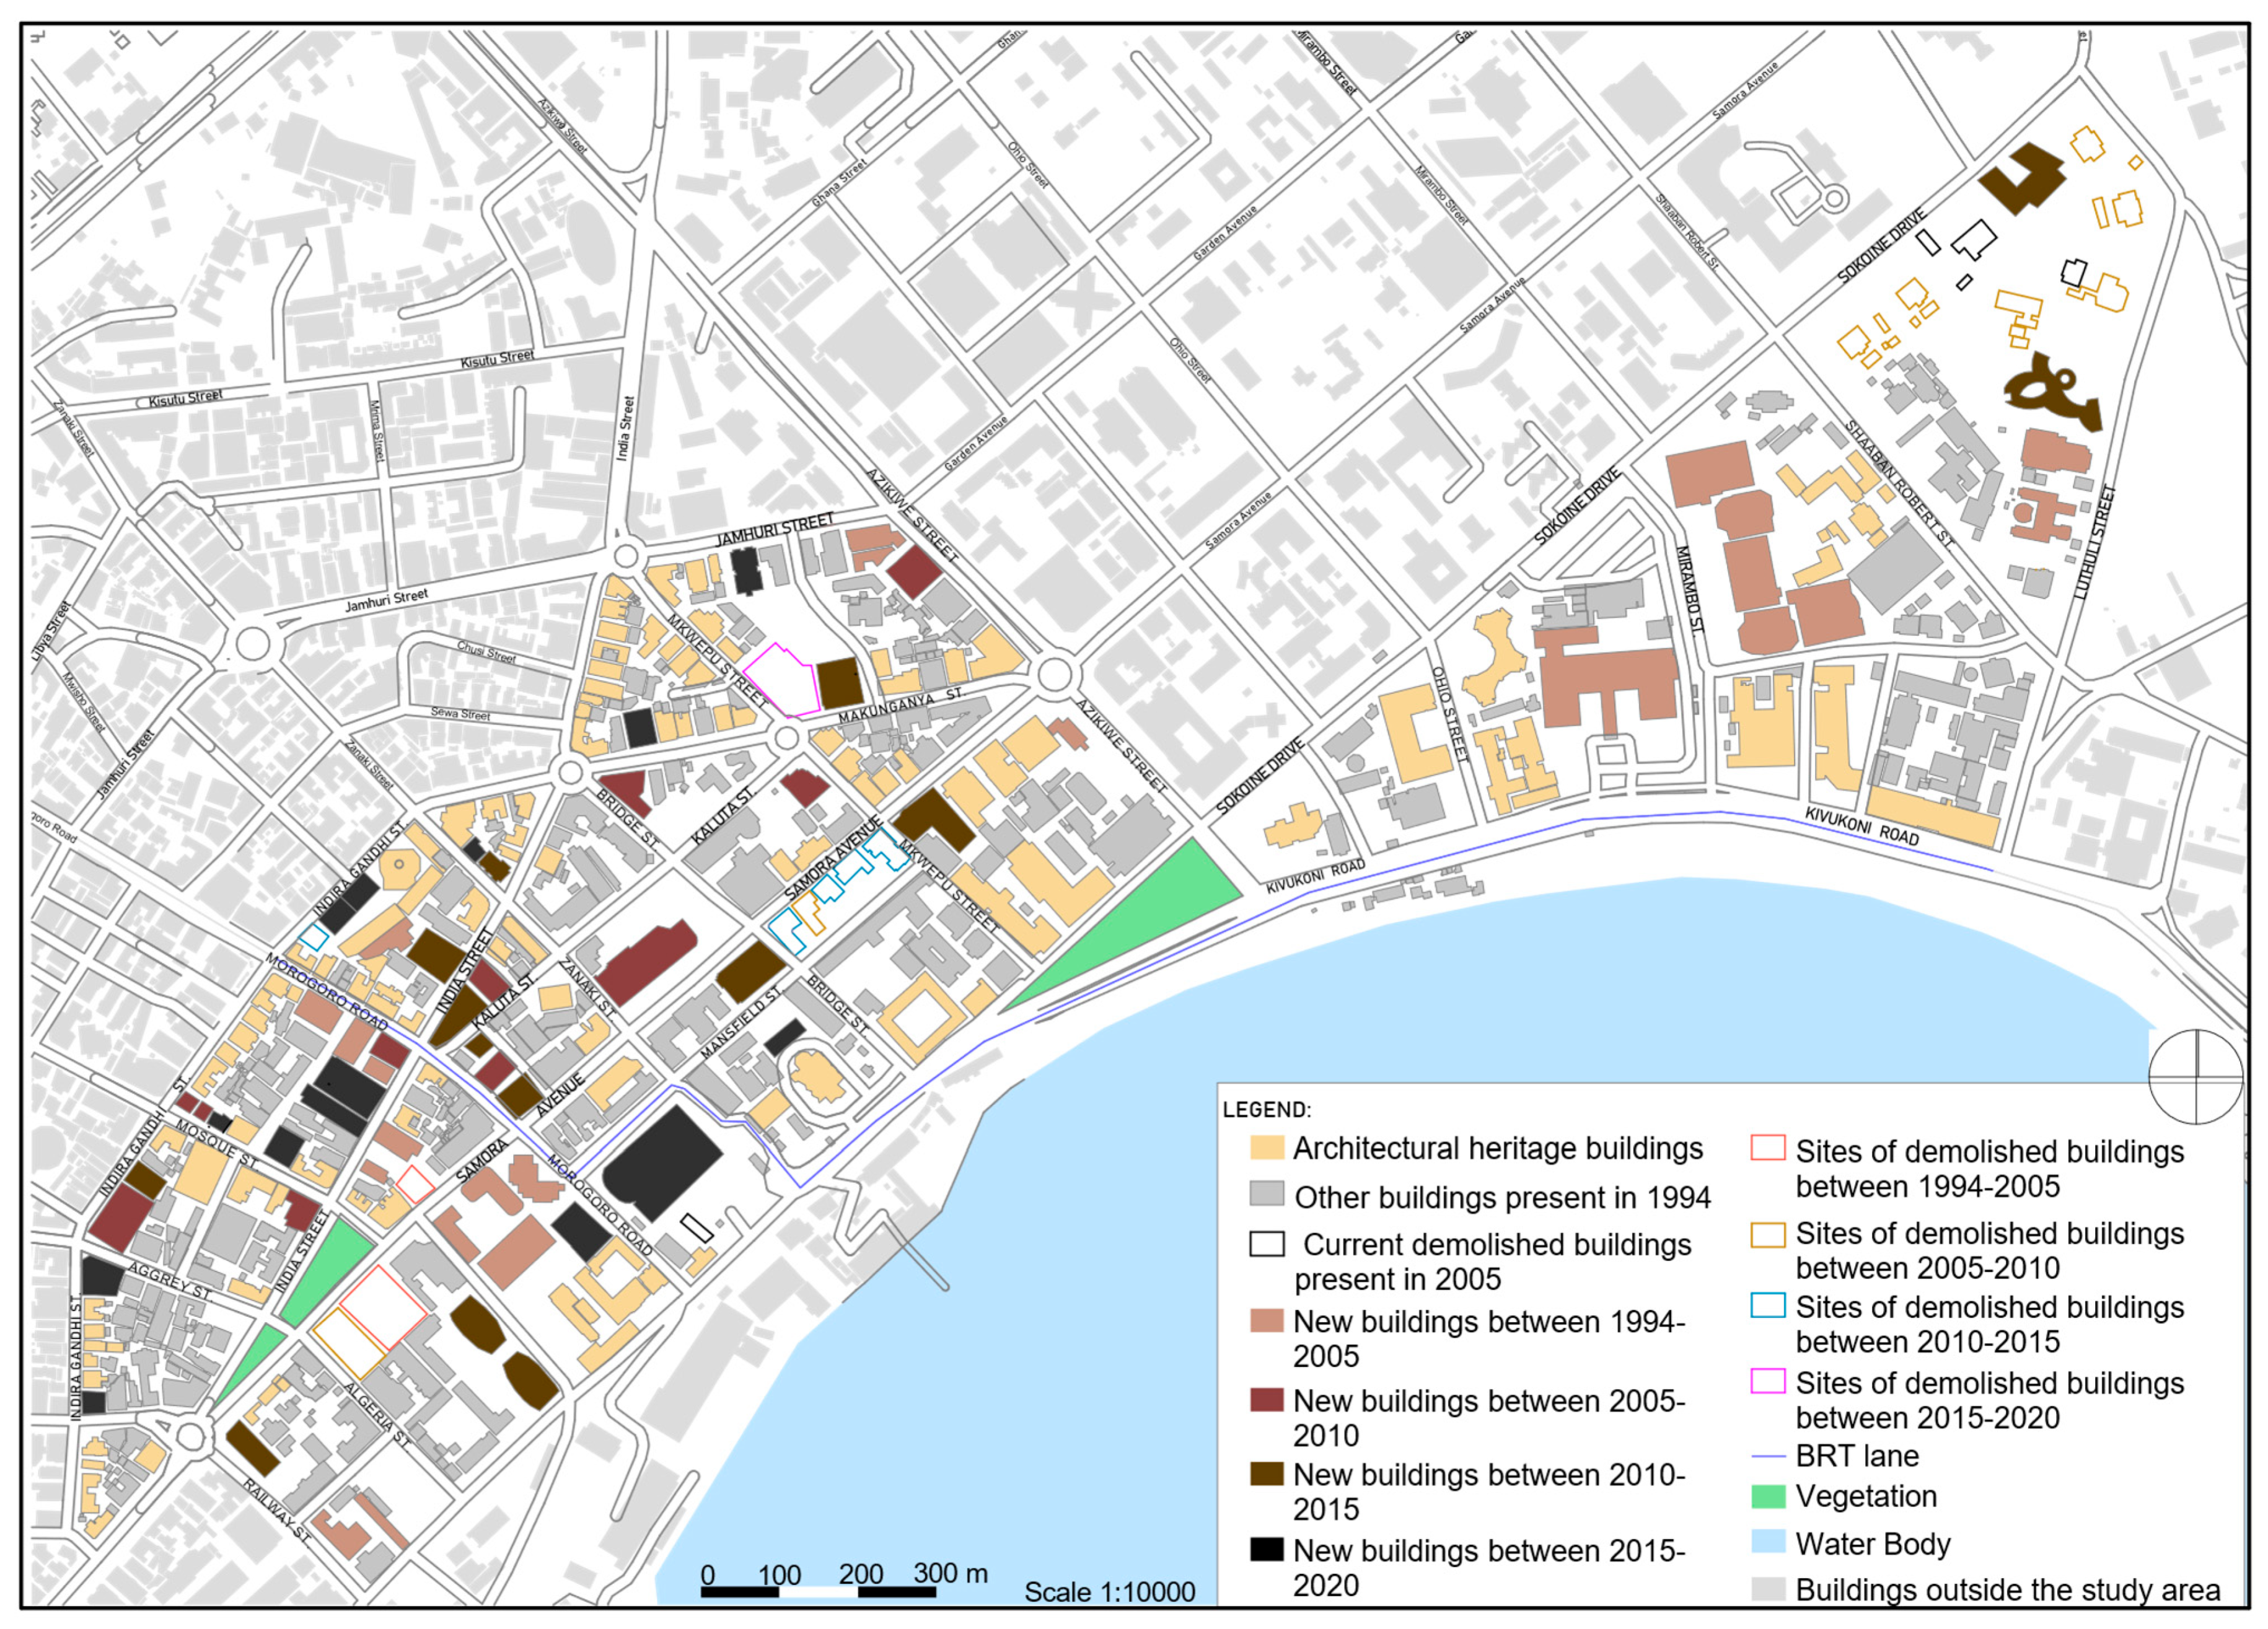Click the BRT lane line symbol in legend
This screenshot has width=2268, height=1629.
[1768, 1456]
